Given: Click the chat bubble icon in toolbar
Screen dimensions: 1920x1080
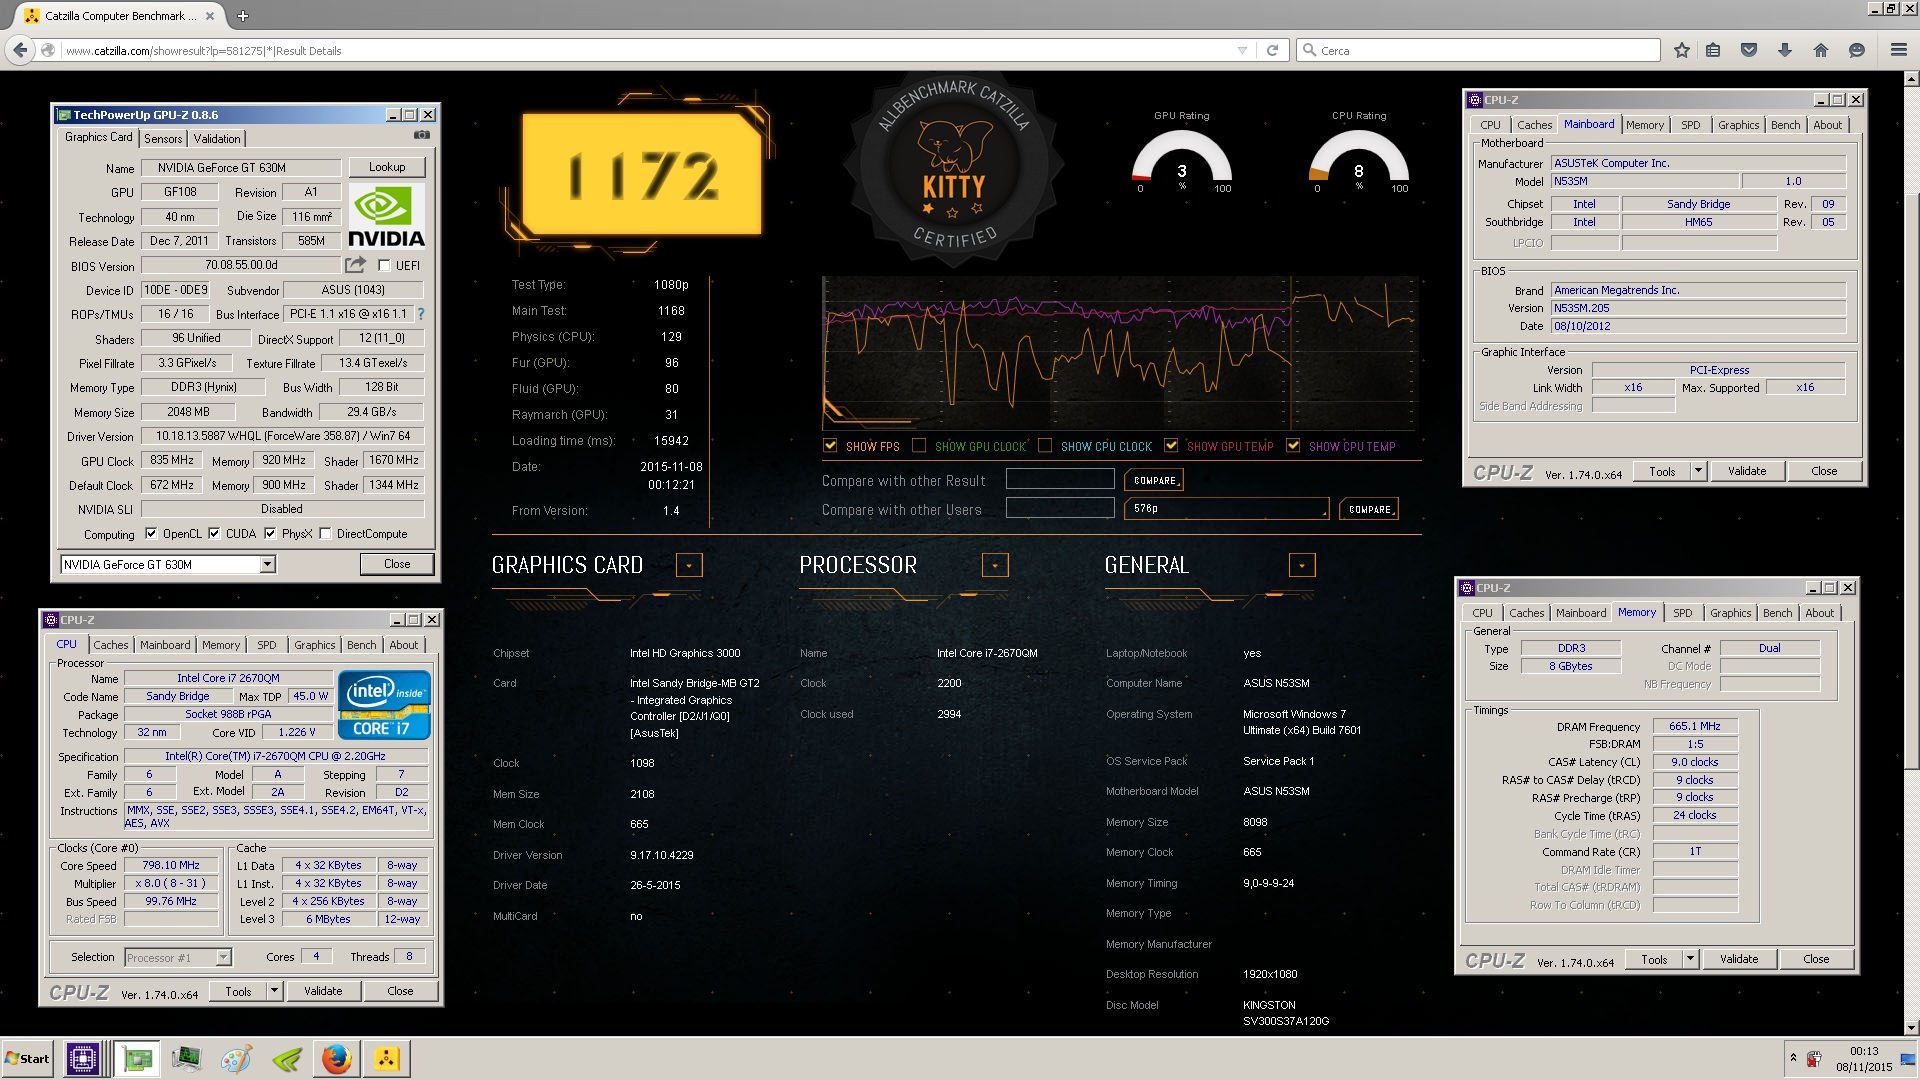Looking at the screenshot, I should click(1857, 50).
